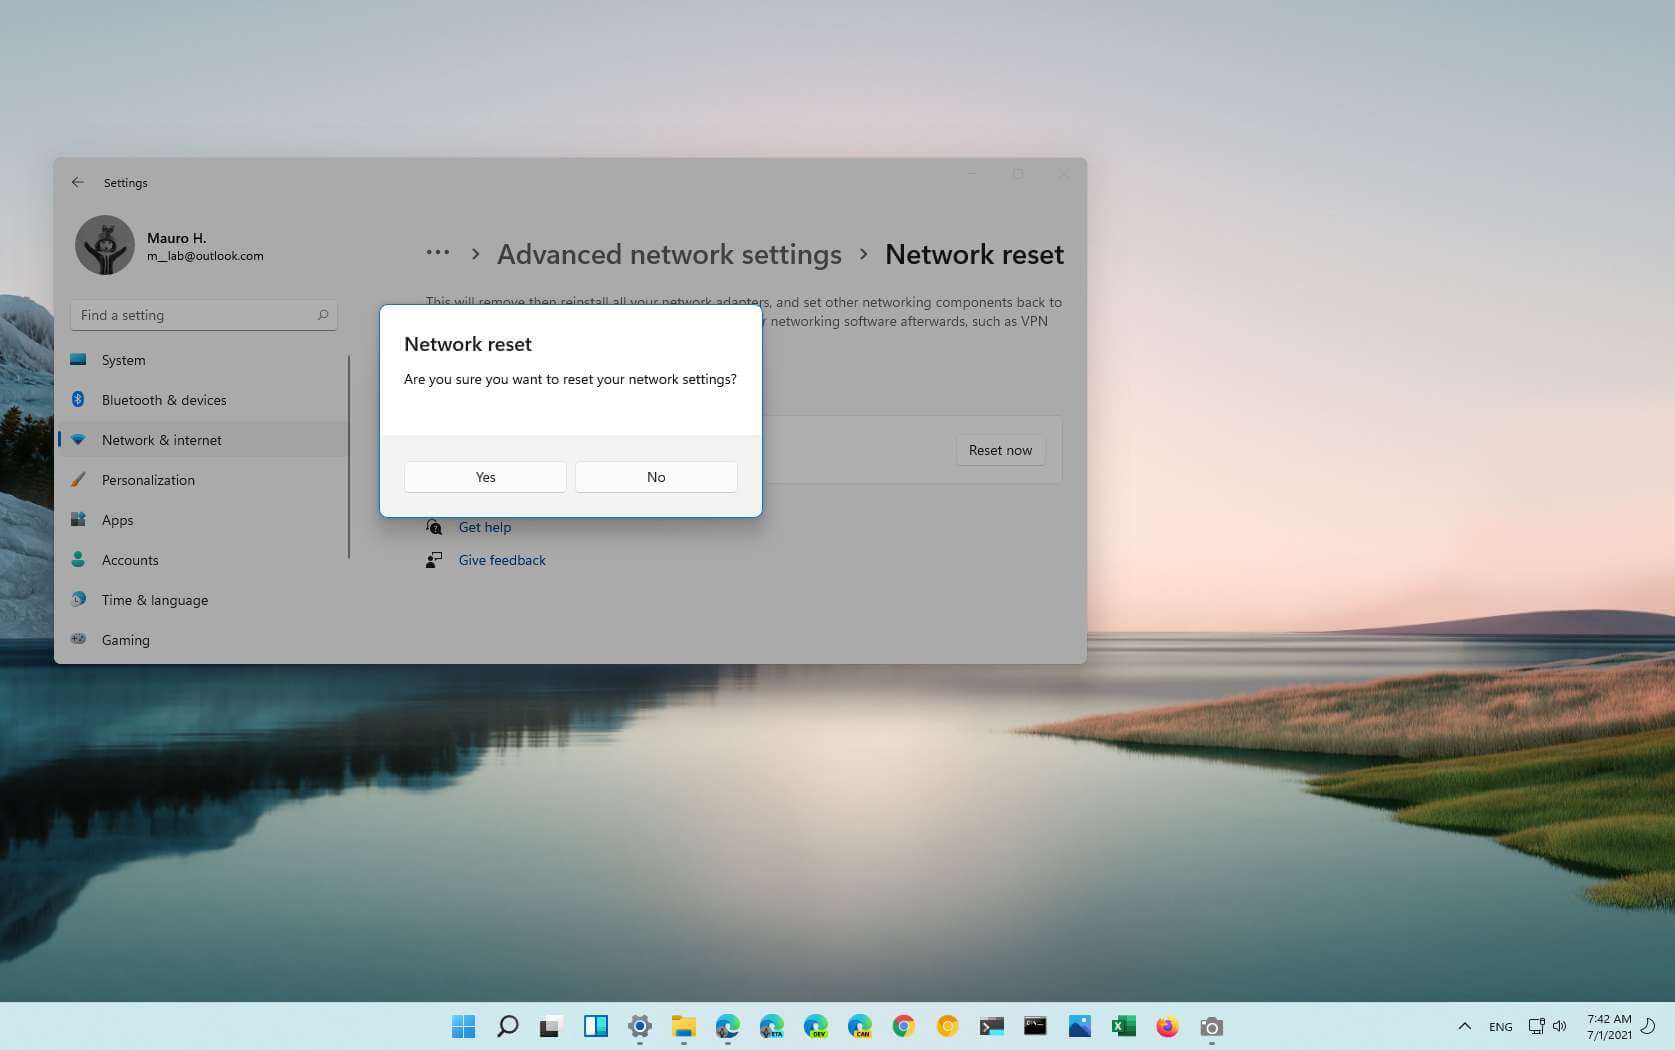Open taskbar Search

pyautogui.click(x=507, y=1026)
